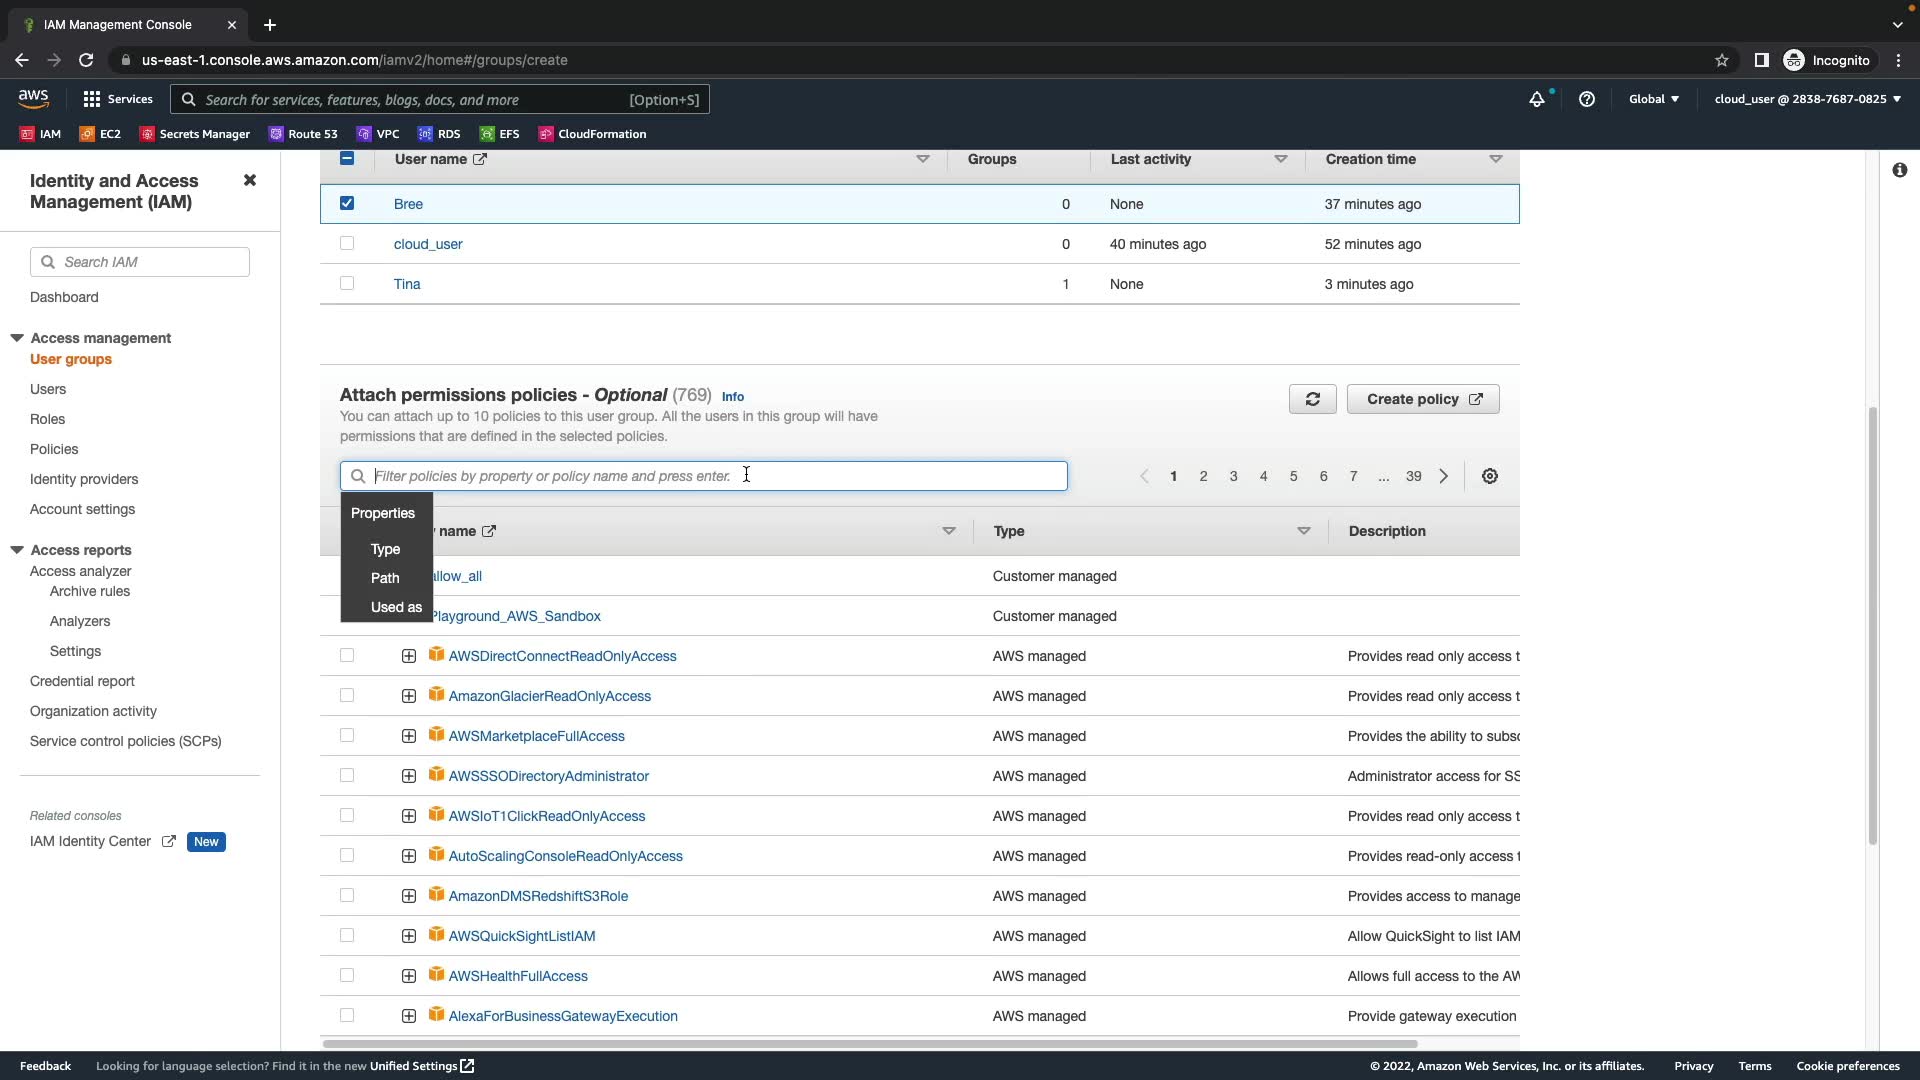Expand the AWSDirectConnectReadOnlyAccess policy details
1920x1080 pixels.
coord(408,656)
